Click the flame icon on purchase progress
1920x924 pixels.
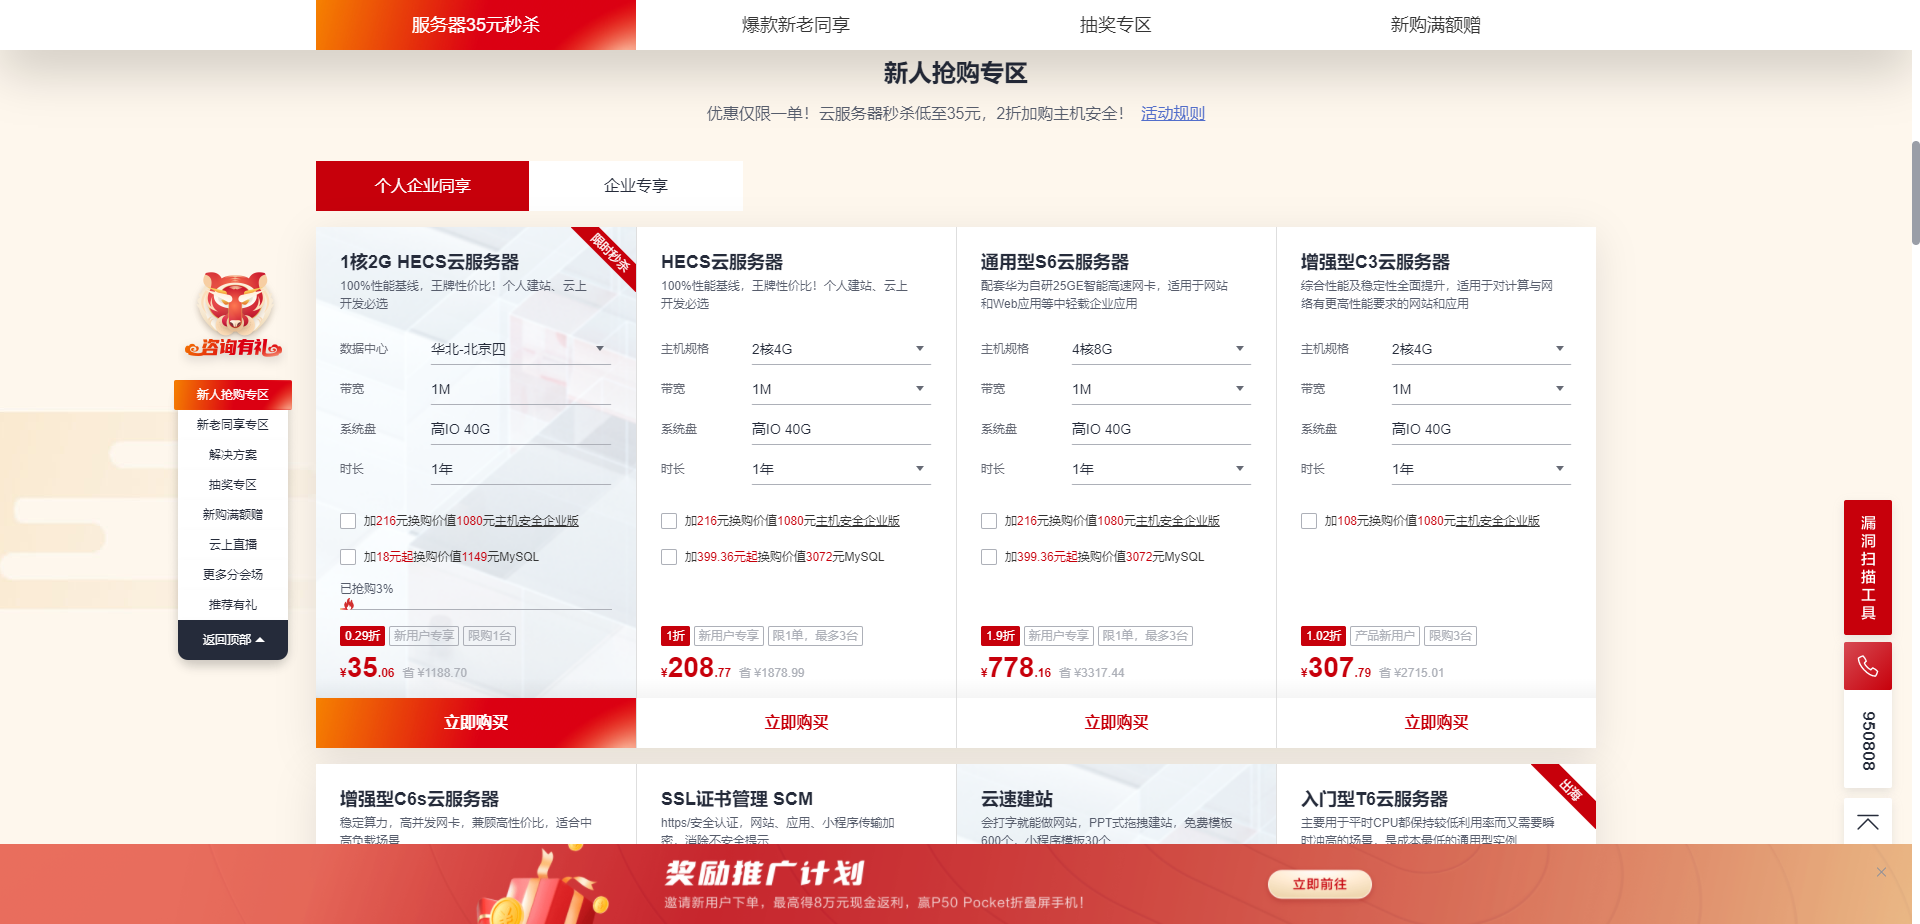point(348,604)
